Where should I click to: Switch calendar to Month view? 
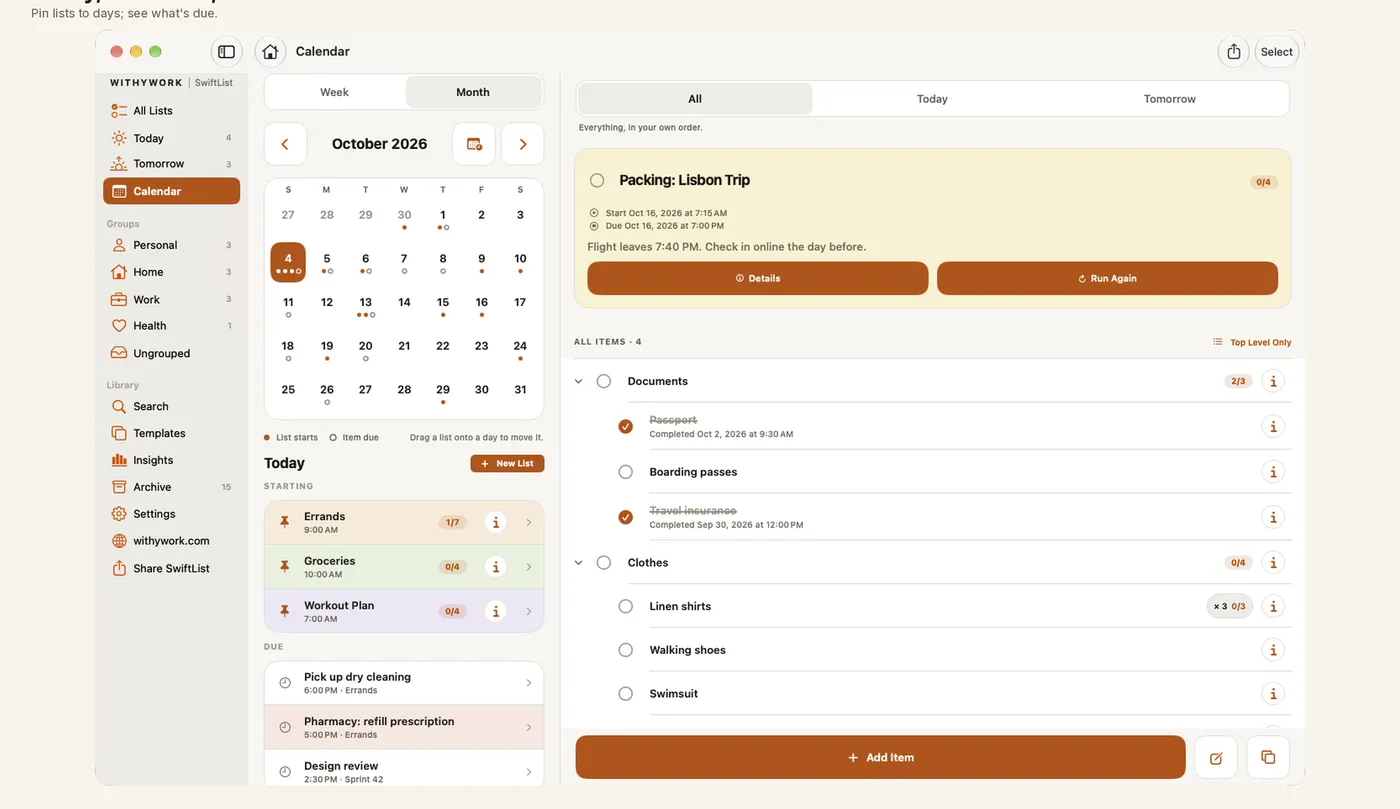click(473, 92)
